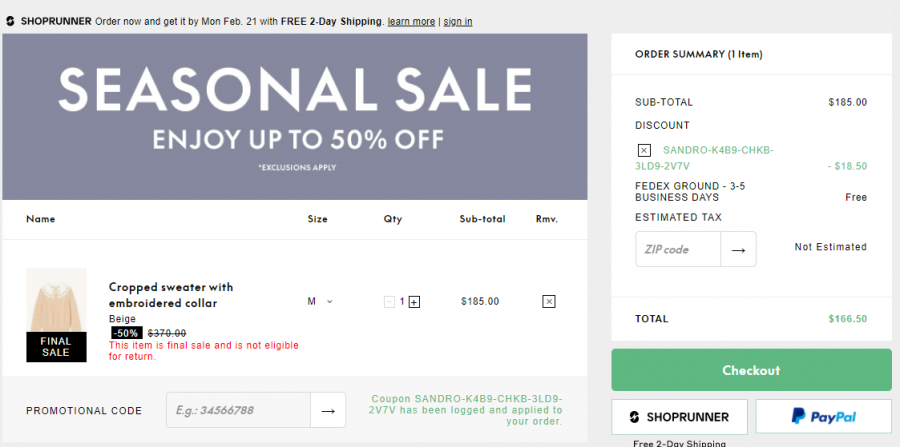Open the size M dropdown

point(320,301)
